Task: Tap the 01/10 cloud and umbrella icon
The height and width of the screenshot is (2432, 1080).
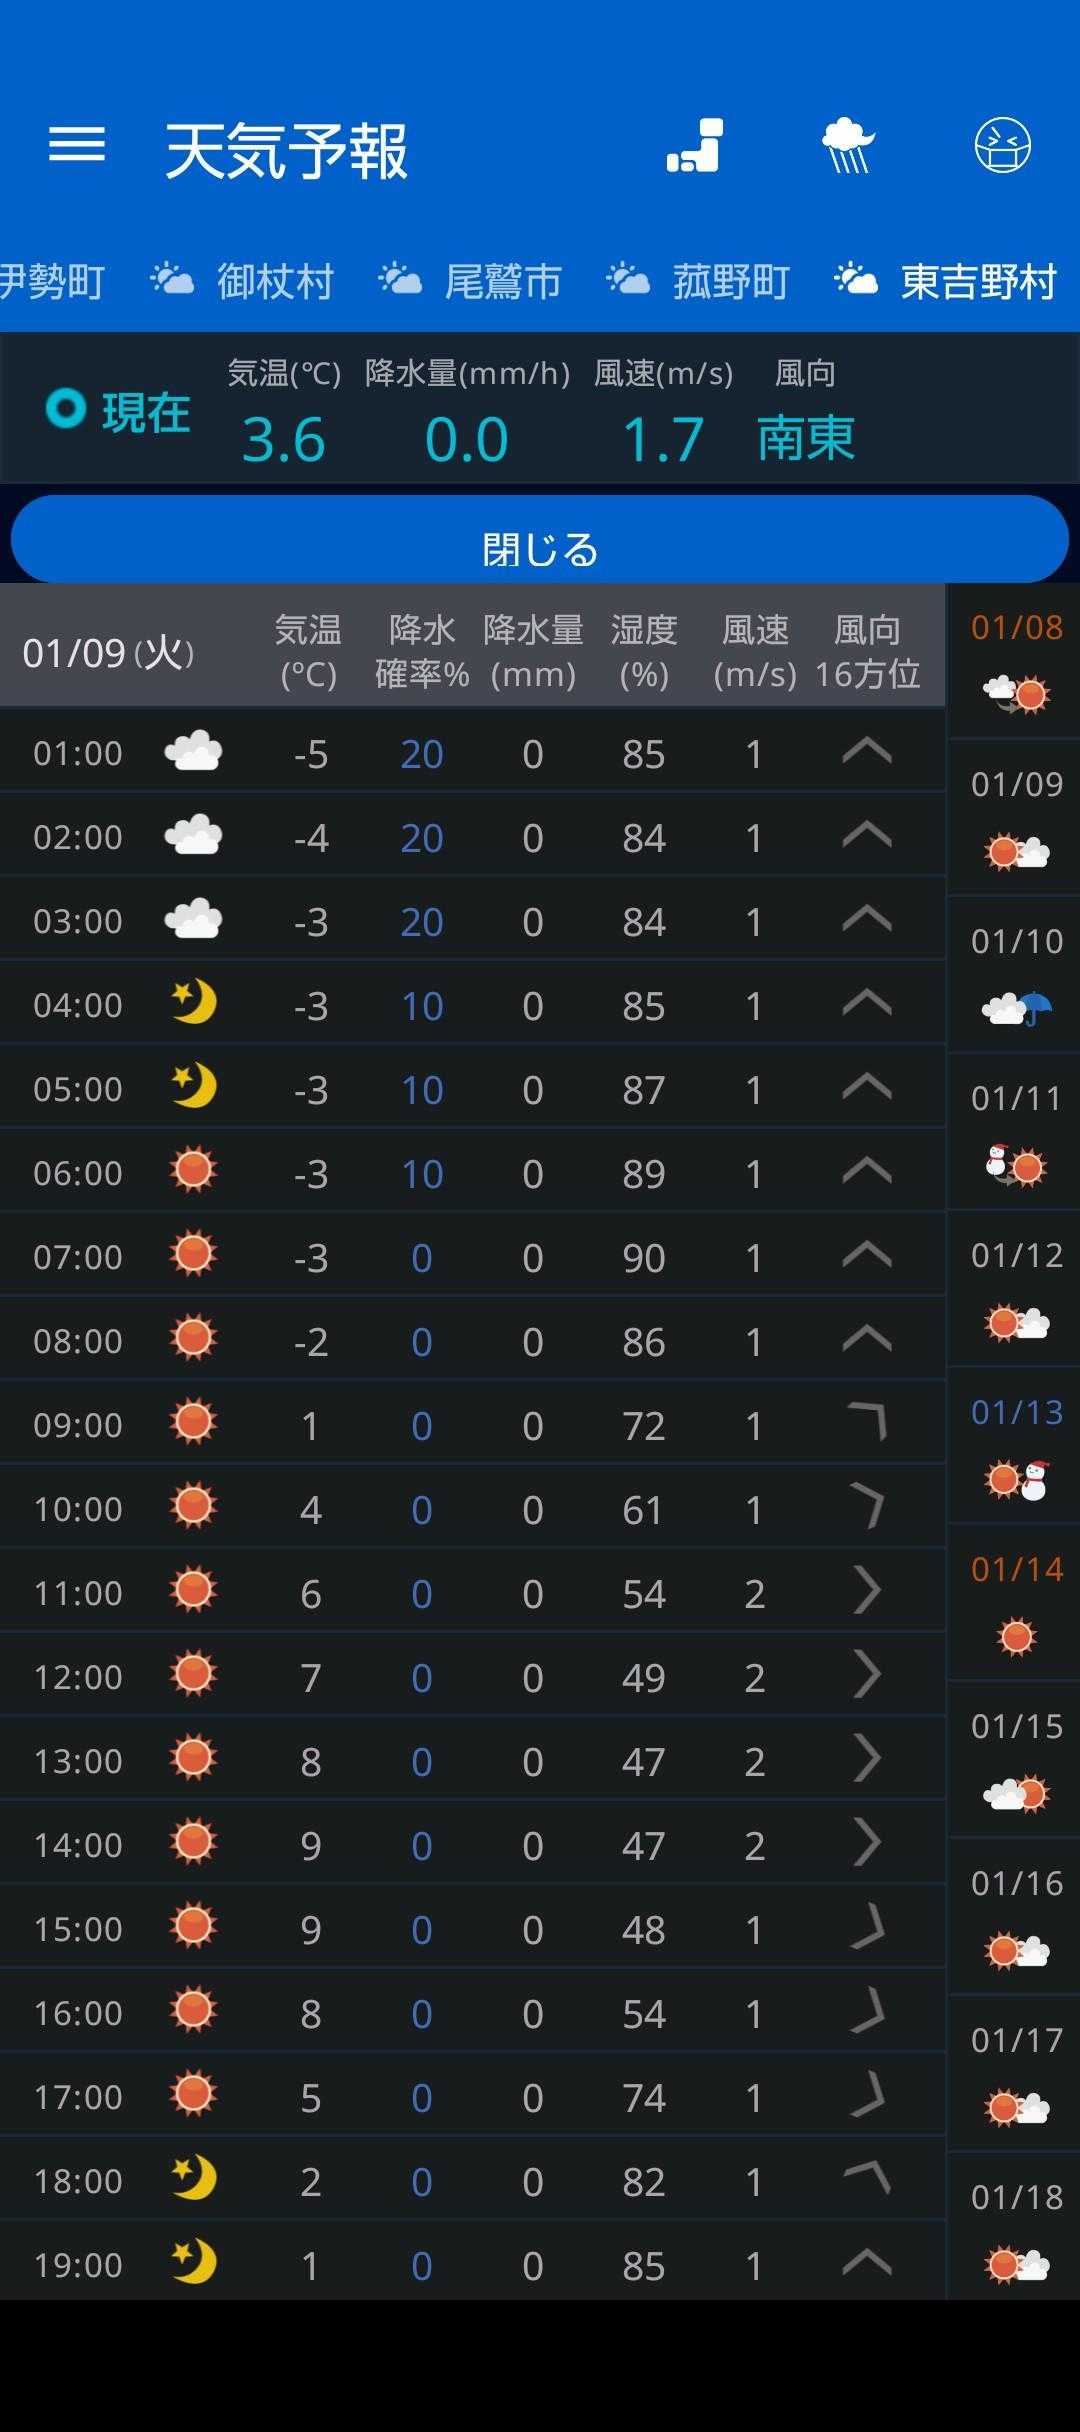Action: pyautogui.click(x=1017, y=1009)
